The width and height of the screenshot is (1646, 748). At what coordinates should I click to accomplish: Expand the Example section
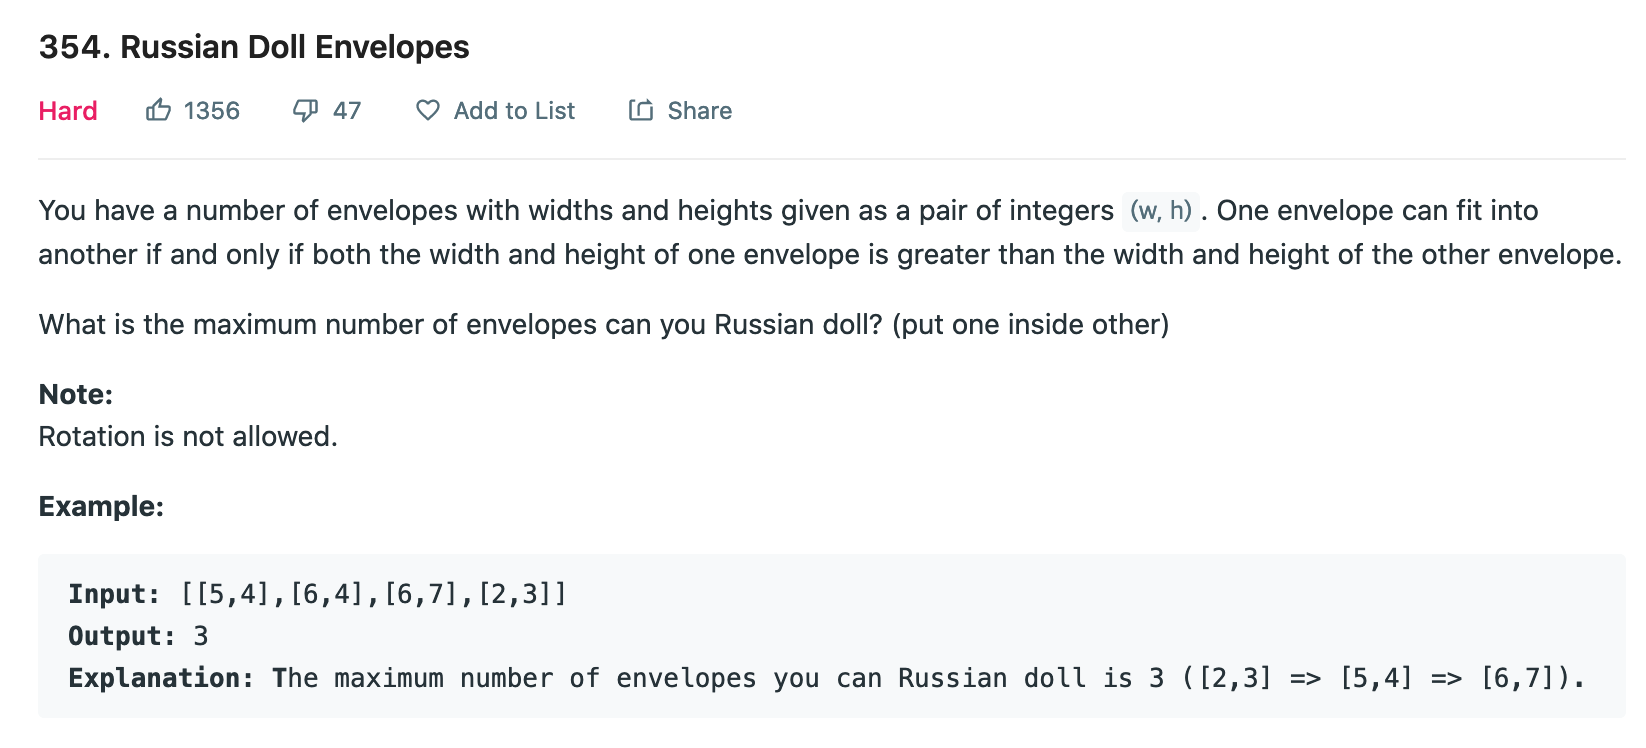(x=100, y=506)
